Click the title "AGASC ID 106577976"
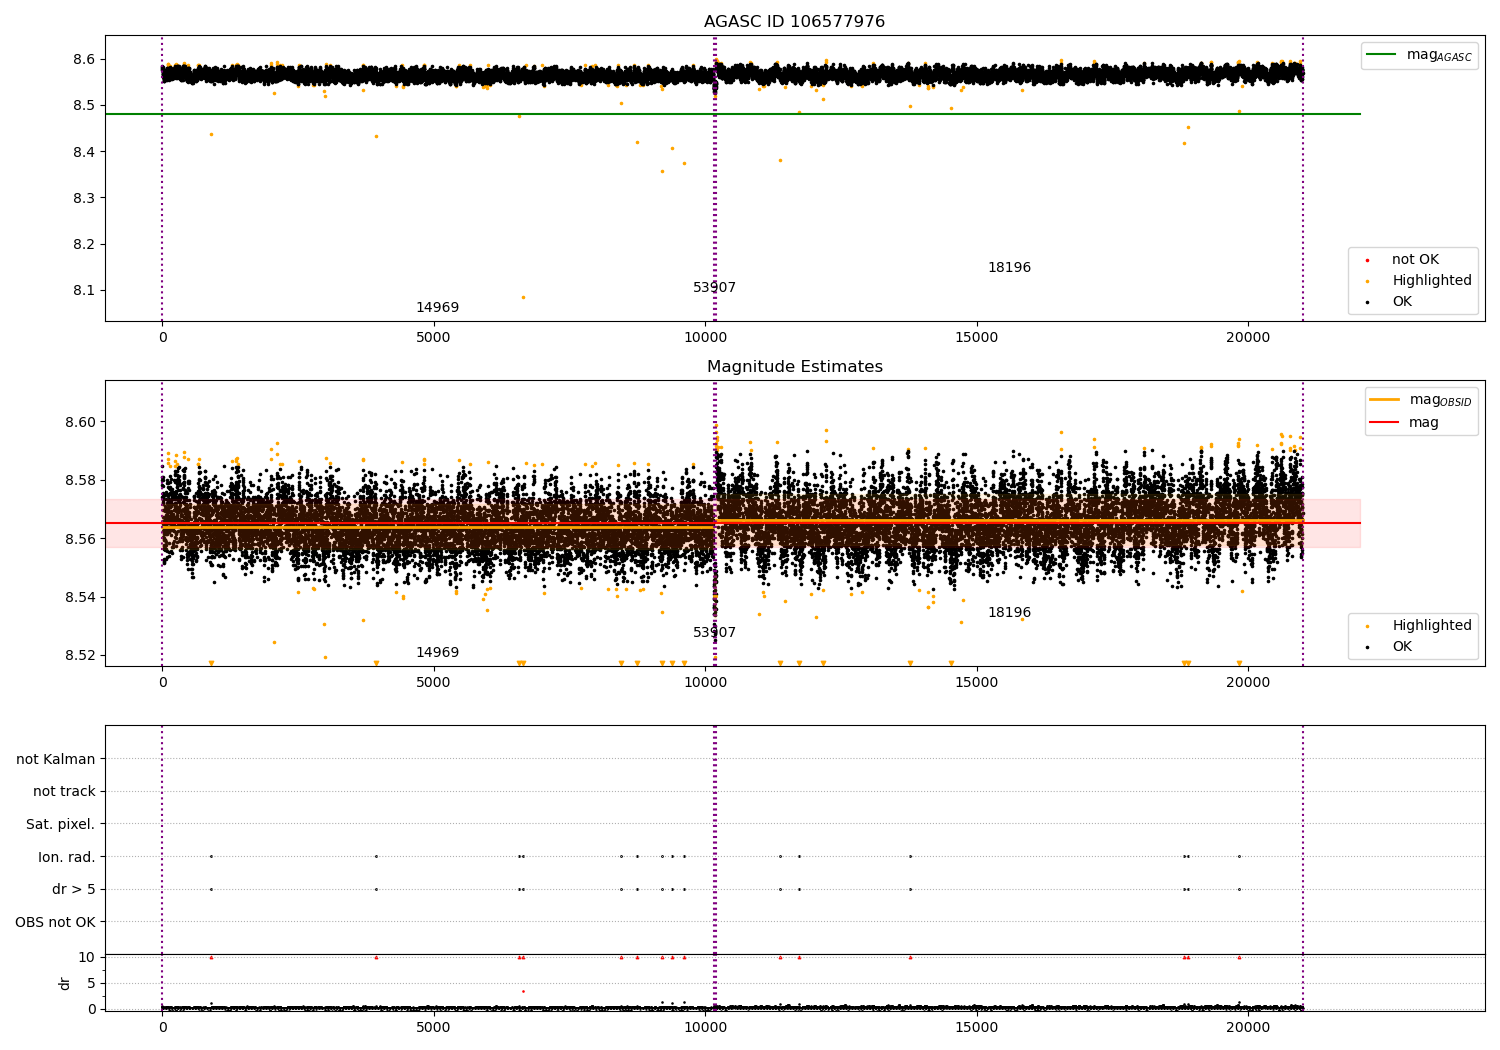This screenshot has height=1050, width=1500. [794, 22]
